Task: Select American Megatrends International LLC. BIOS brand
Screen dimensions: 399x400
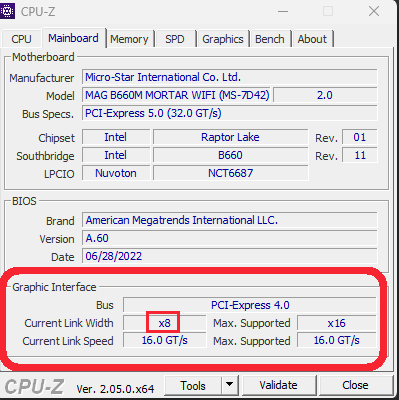Action: [x=229, y=220]
